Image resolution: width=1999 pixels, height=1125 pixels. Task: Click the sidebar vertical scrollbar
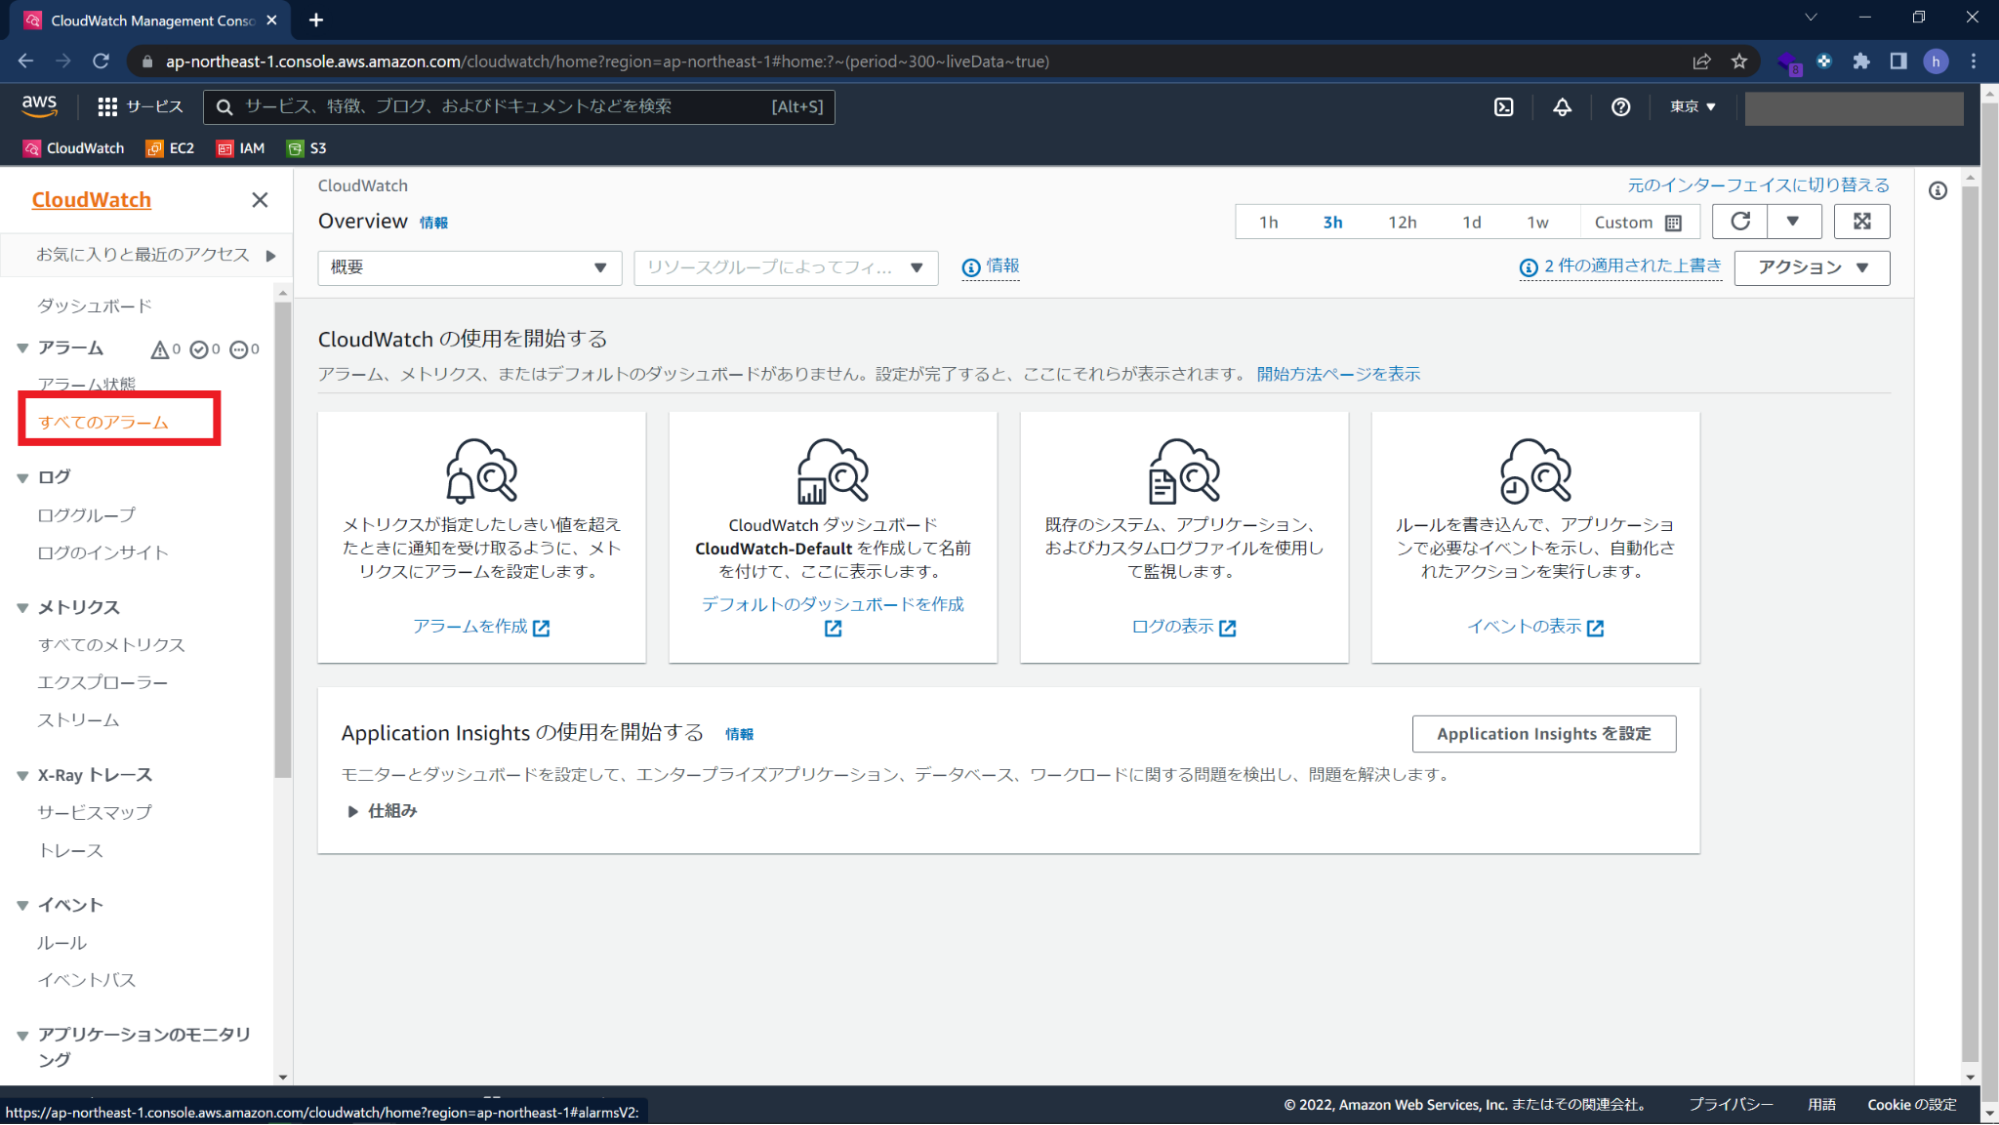click(x=283, y=540)
